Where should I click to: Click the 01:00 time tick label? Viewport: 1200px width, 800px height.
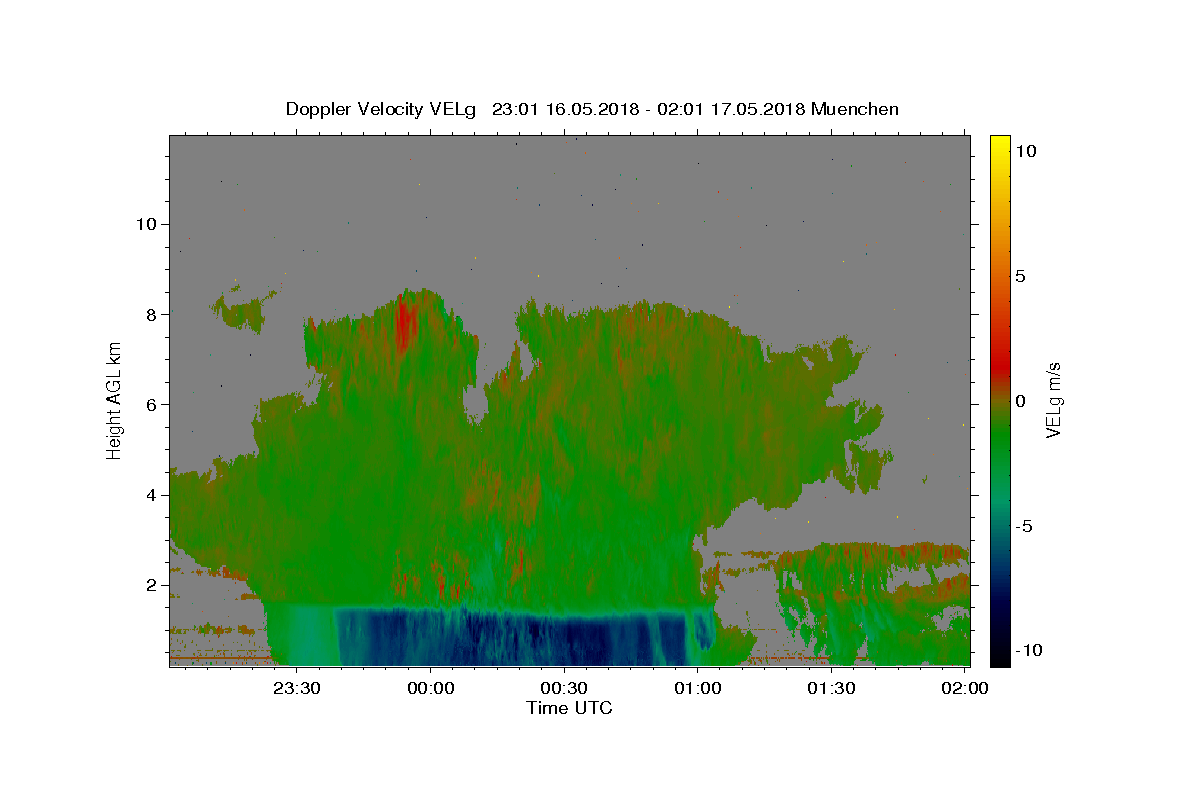(698, 688)
